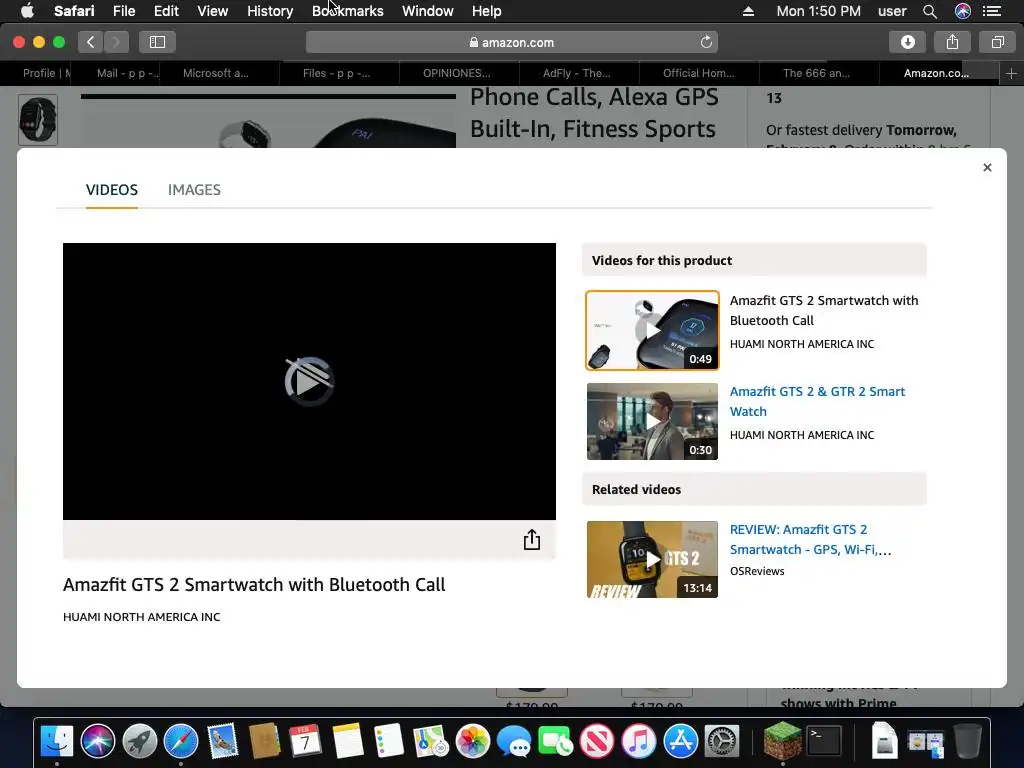
Task: Open Safari's Share toolbar button
Action: tap(952, 42)
